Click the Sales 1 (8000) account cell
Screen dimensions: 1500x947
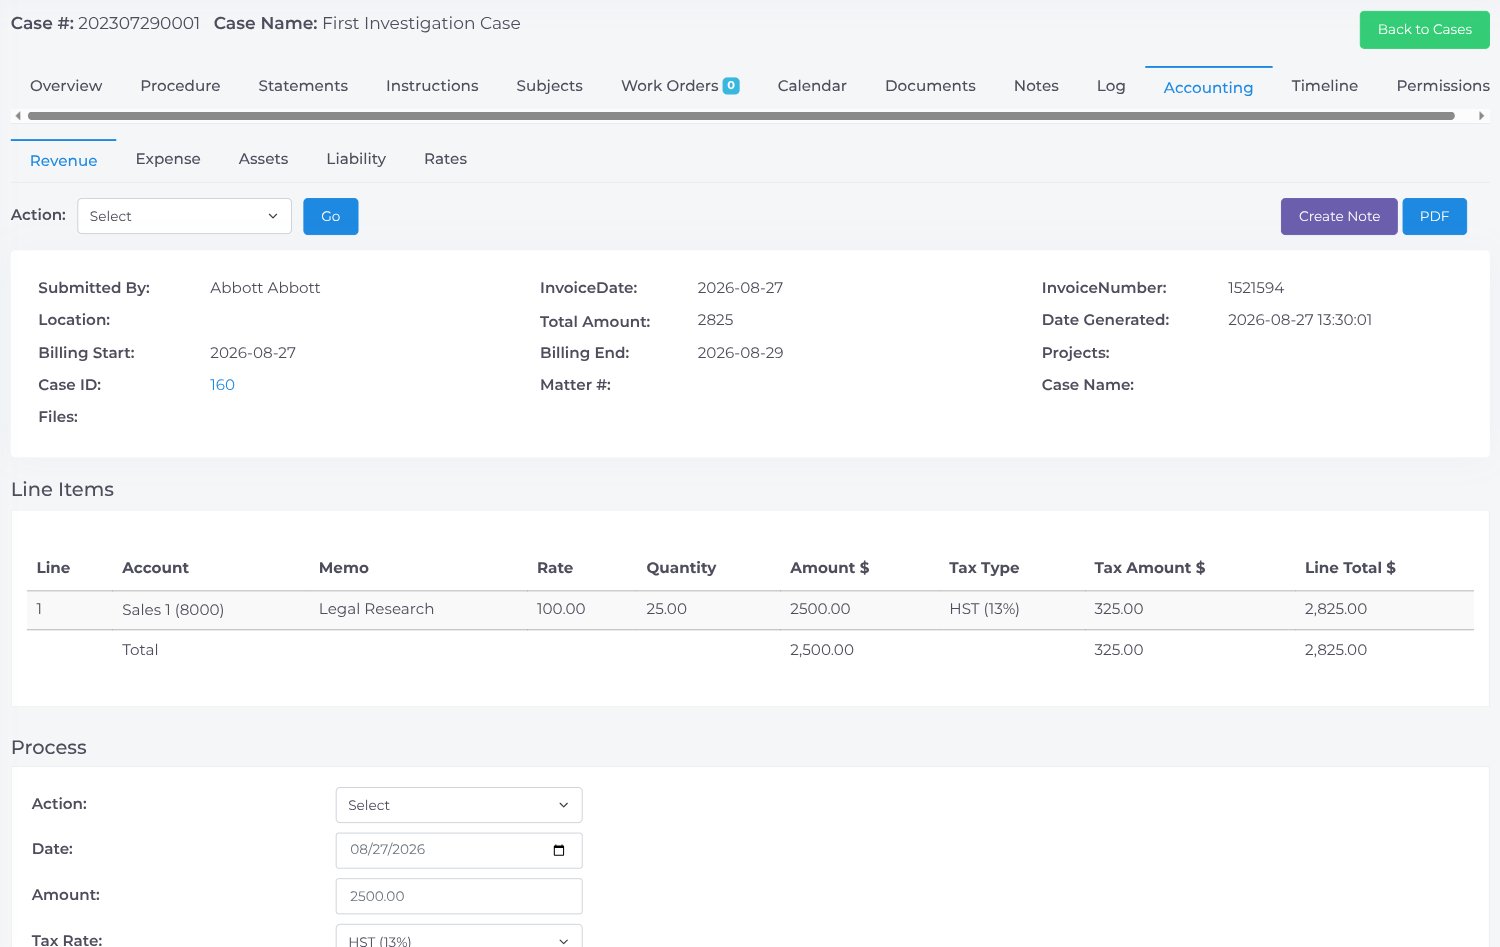click(173, 610)
